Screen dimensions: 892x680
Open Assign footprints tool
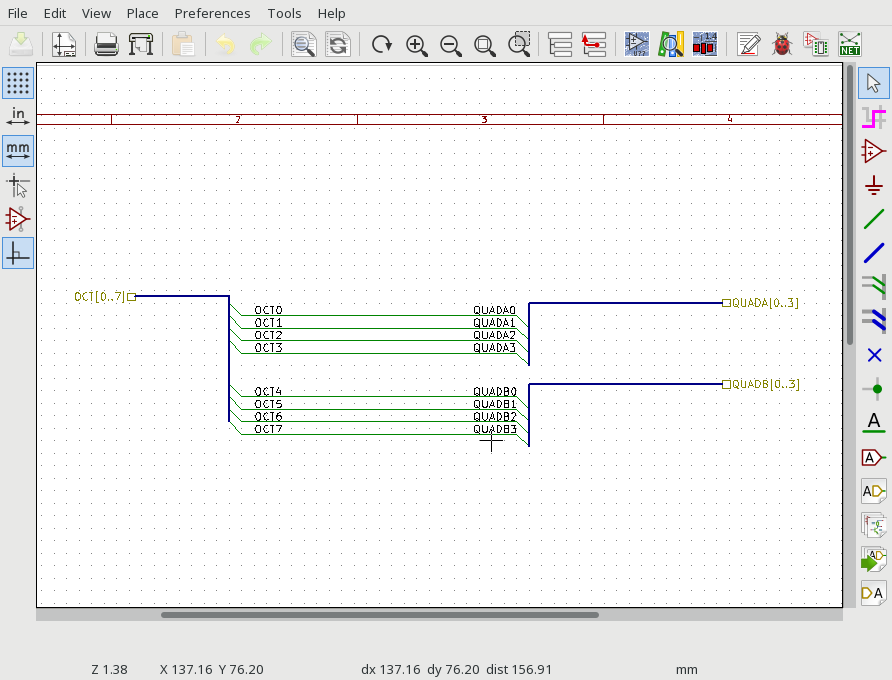tap(816, 44)
